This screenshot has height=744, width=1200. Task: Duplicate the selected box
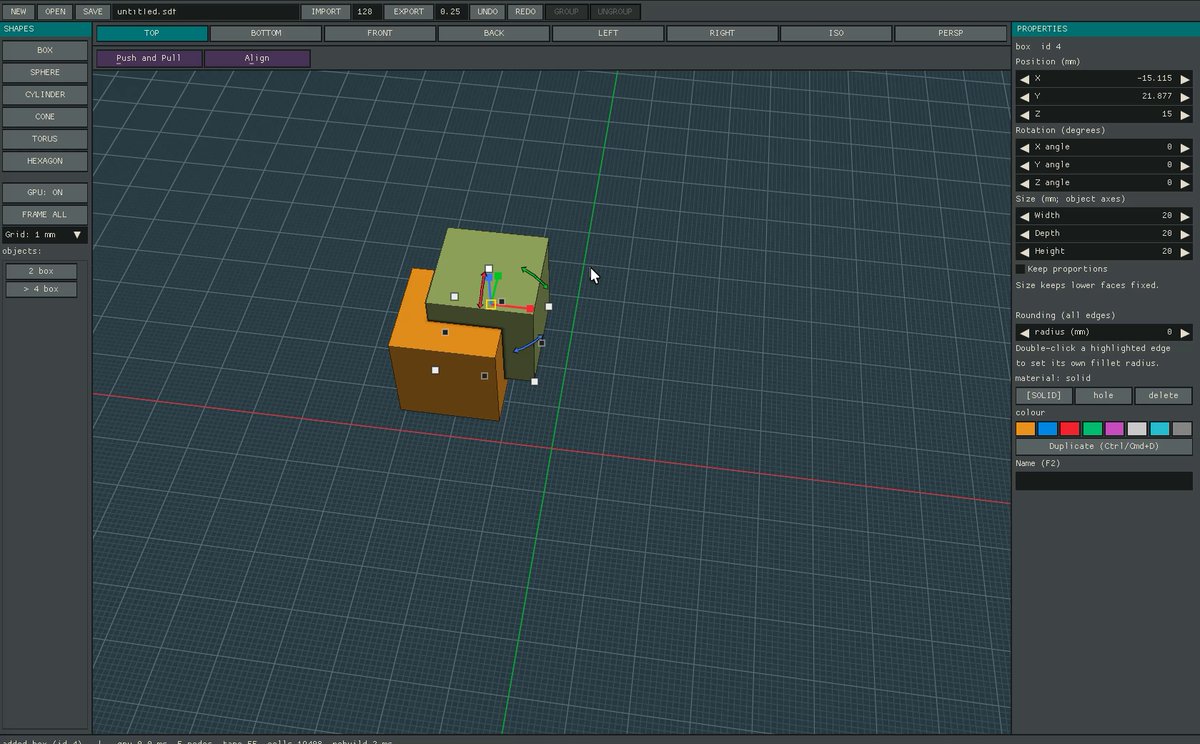click(x=1104, y=446)
